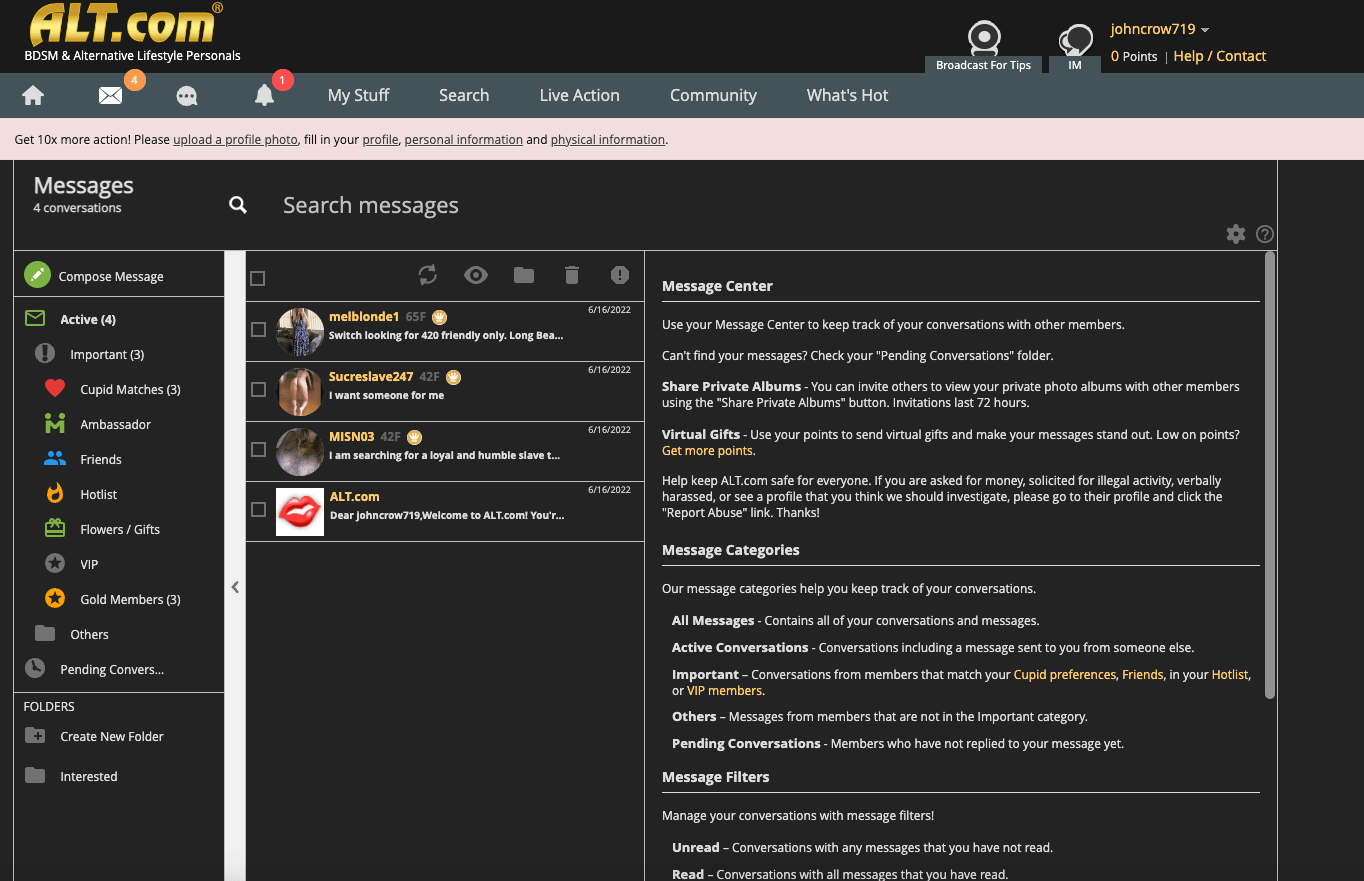The image size is (1364, 881).
Task: Click the green Compose Message pencil icon
Action: pyautogui.click(x=37, y=275)
